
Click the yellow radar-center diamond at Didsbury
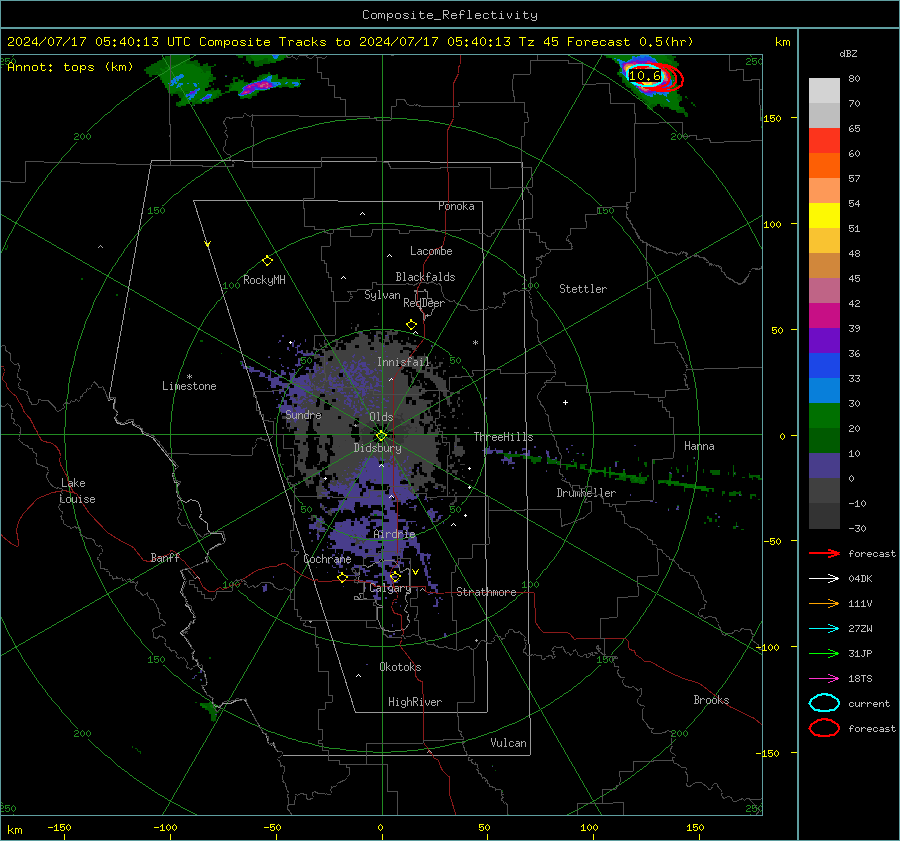point(381,436)
